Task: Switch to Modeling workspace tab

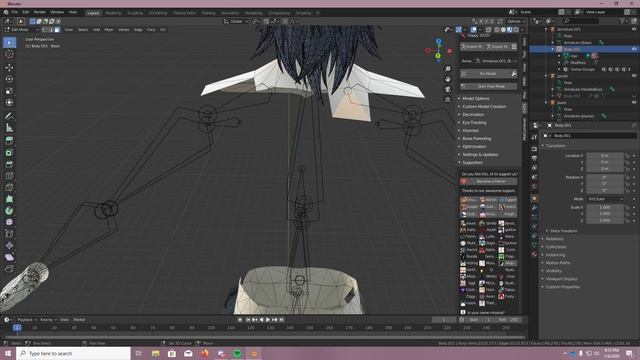Action: 113,13
